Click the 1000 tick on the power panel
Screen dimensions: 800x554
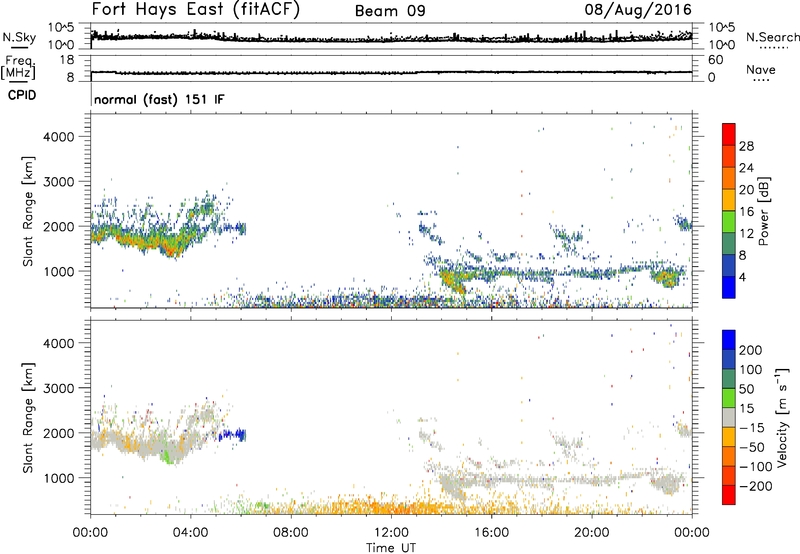coord(59,271)
